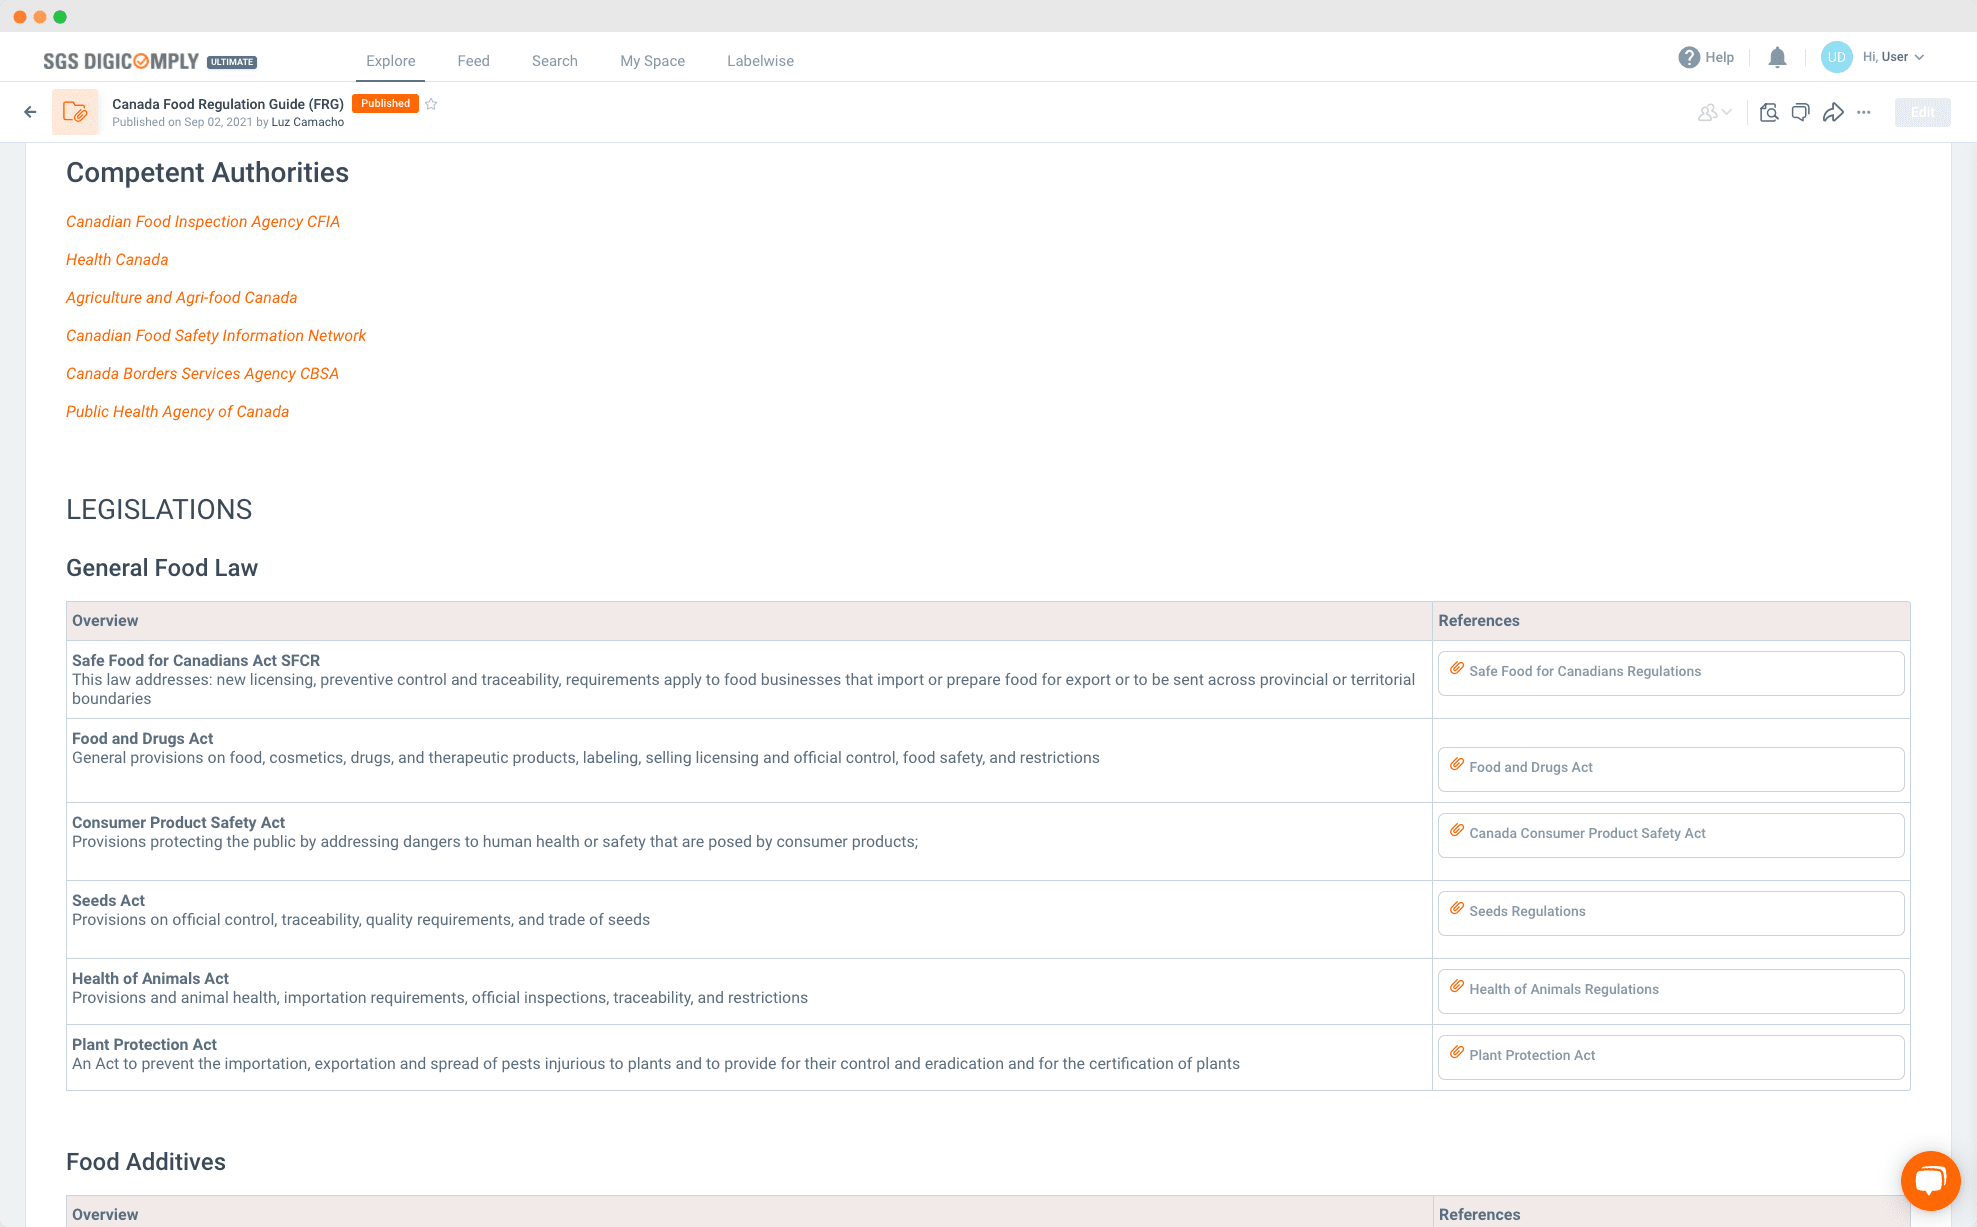The height and width of the screenshot is (1227, 1977).
Task: Open the Food and Drugs Act reference
Action: click(1670, 769)
